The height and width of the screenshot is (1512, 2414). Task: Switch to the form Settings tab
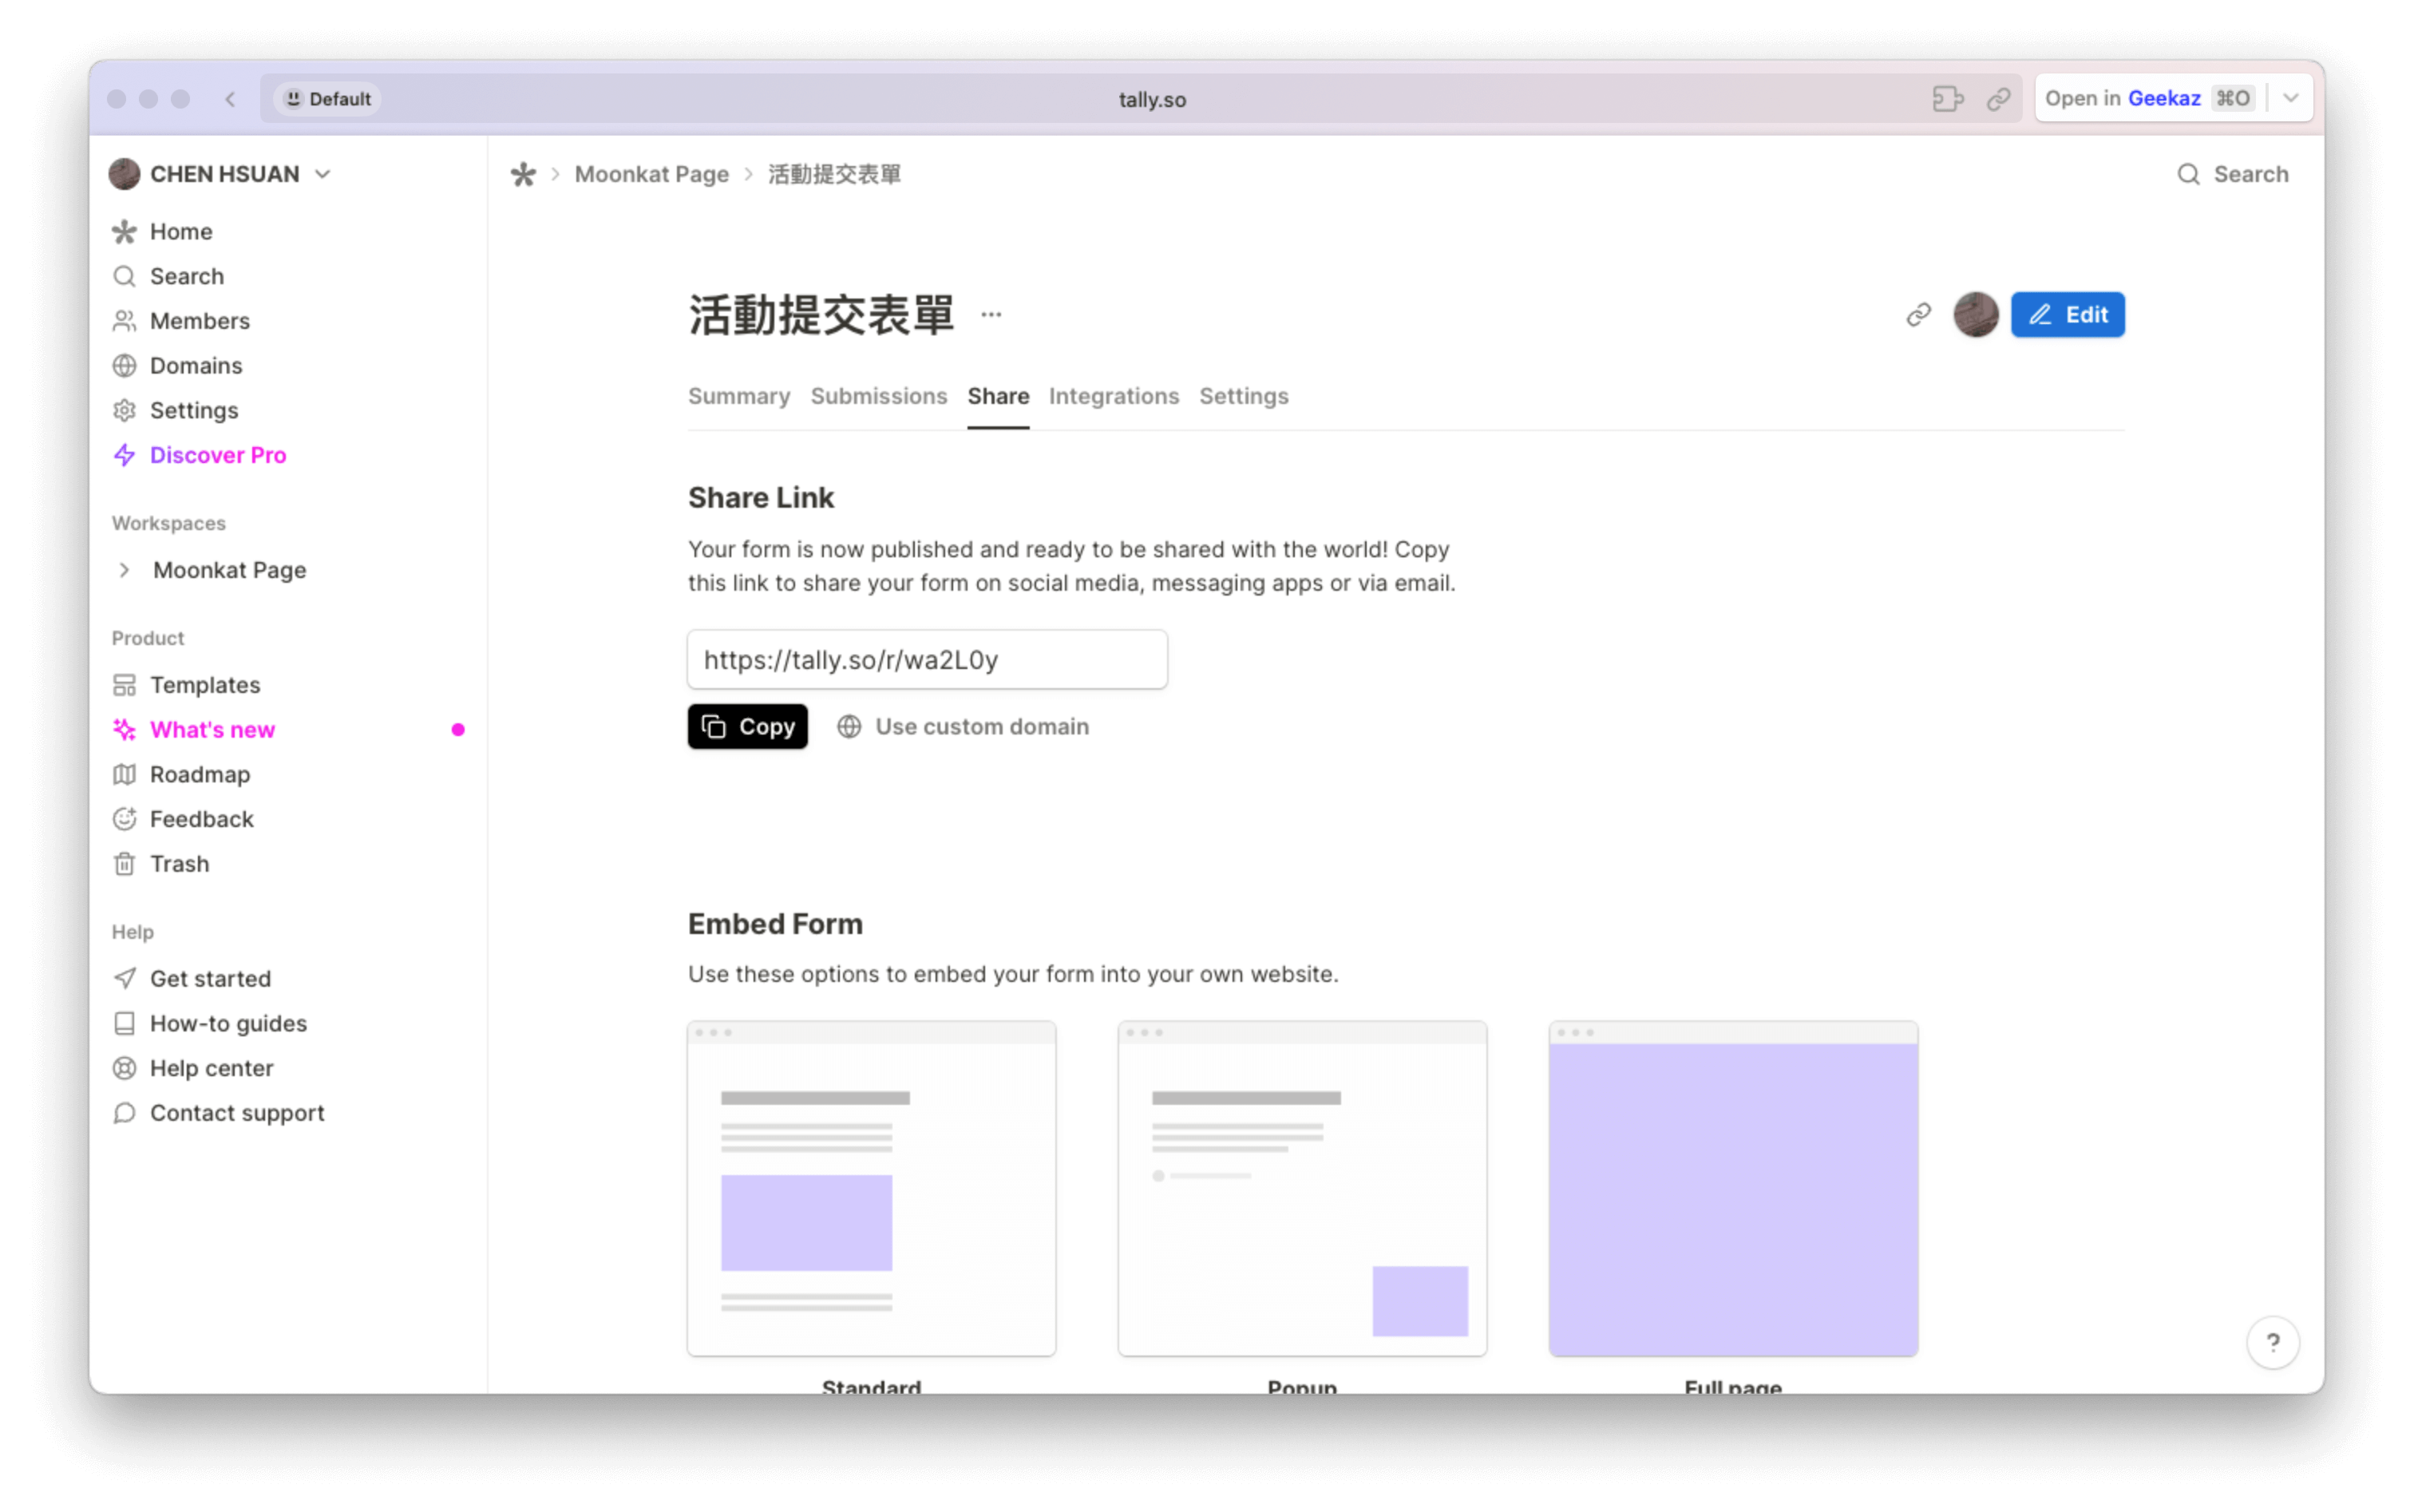click(x=1243, y=396)
